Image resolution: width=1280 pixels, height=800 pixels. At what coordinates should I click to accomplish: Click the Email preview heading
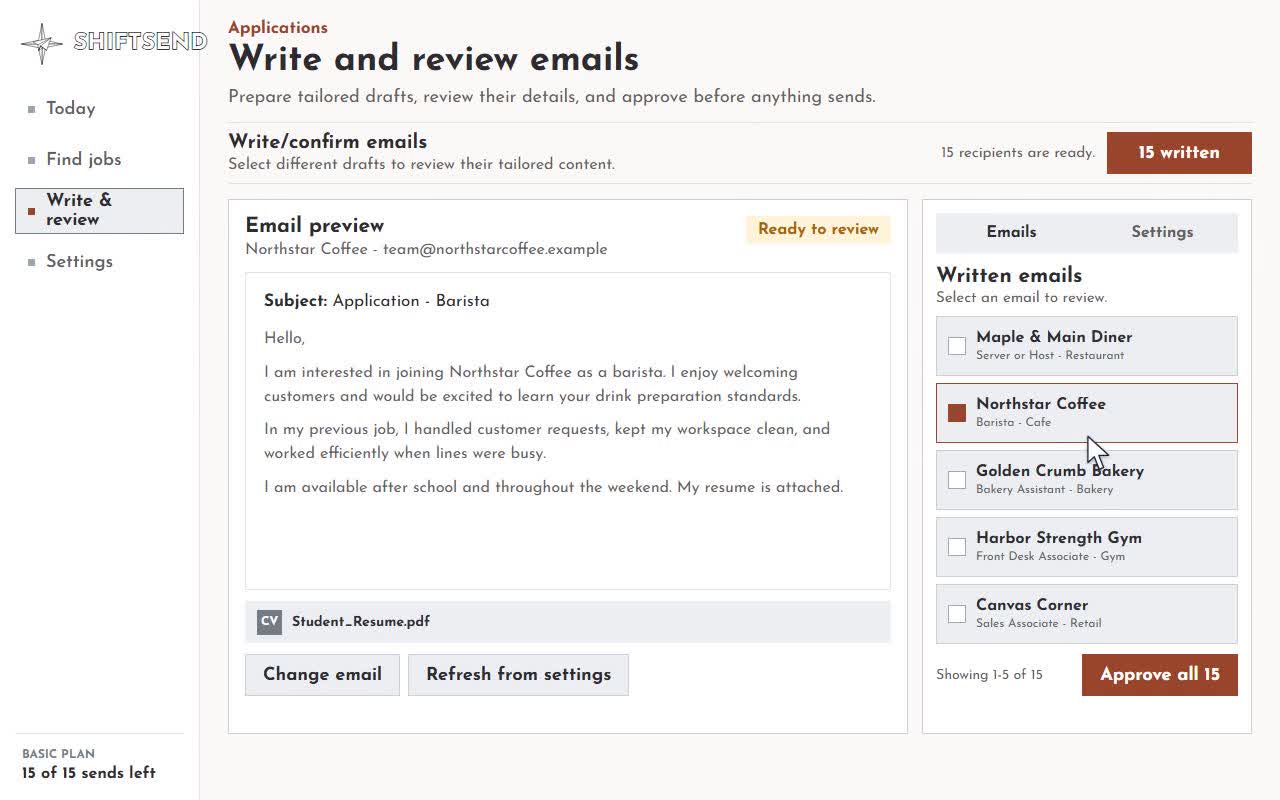point(315,226)
